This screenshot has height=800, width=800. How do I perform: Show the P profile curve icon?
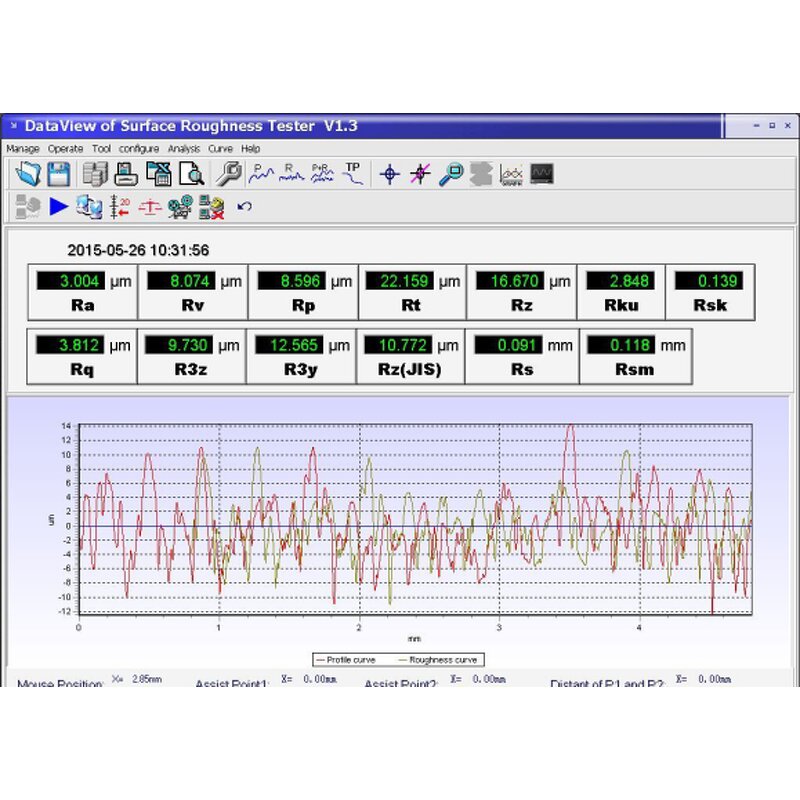[261, 174]
